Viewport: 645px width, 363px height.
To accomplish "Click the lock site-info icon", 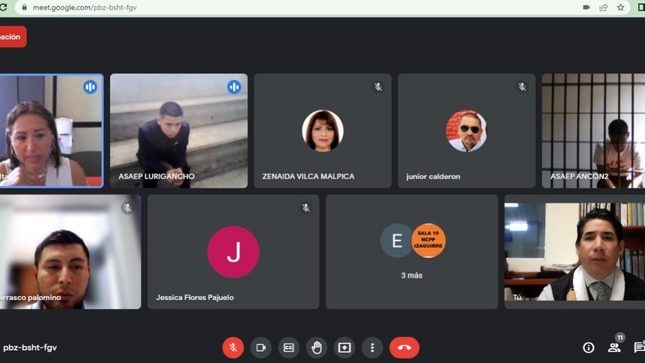I will tap(24, 7).
